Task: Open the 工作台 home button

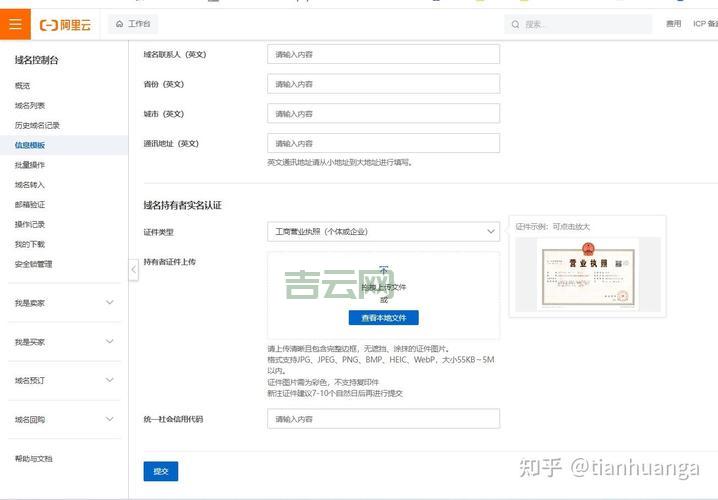Action: click(133, 24)
